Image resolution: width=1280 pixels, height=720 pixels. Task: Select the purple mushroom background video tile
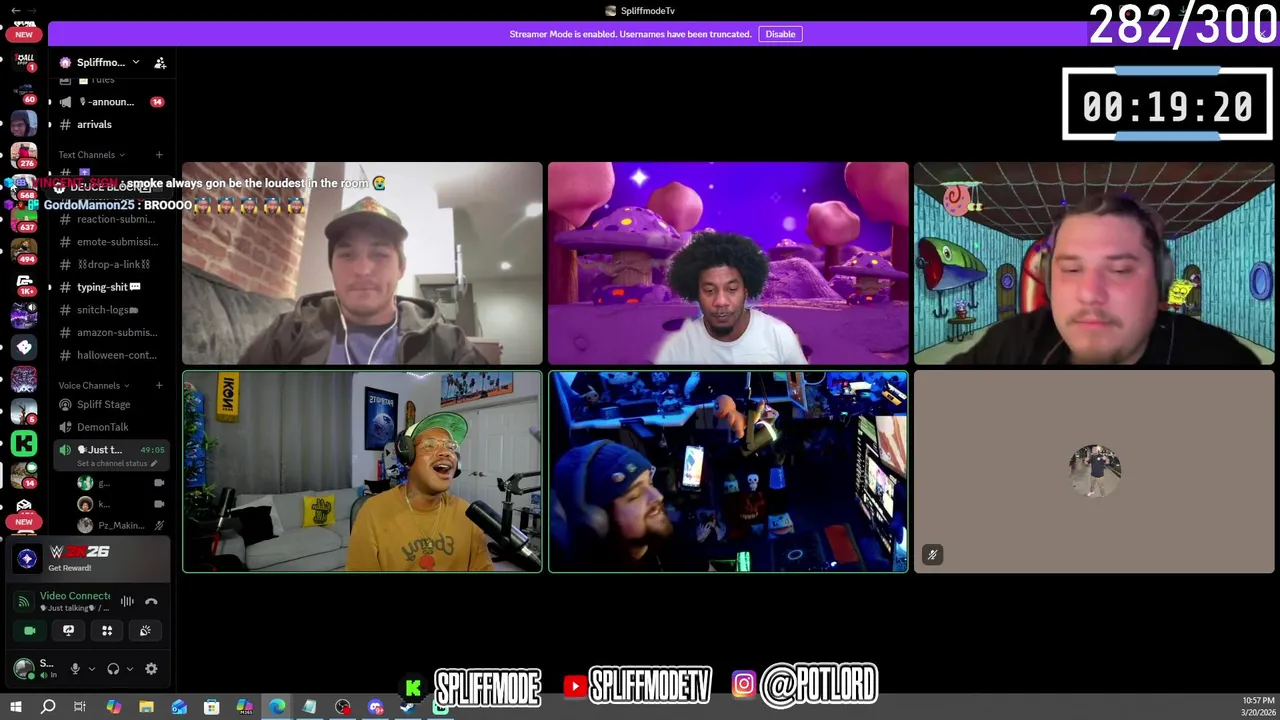click(728, 263)
